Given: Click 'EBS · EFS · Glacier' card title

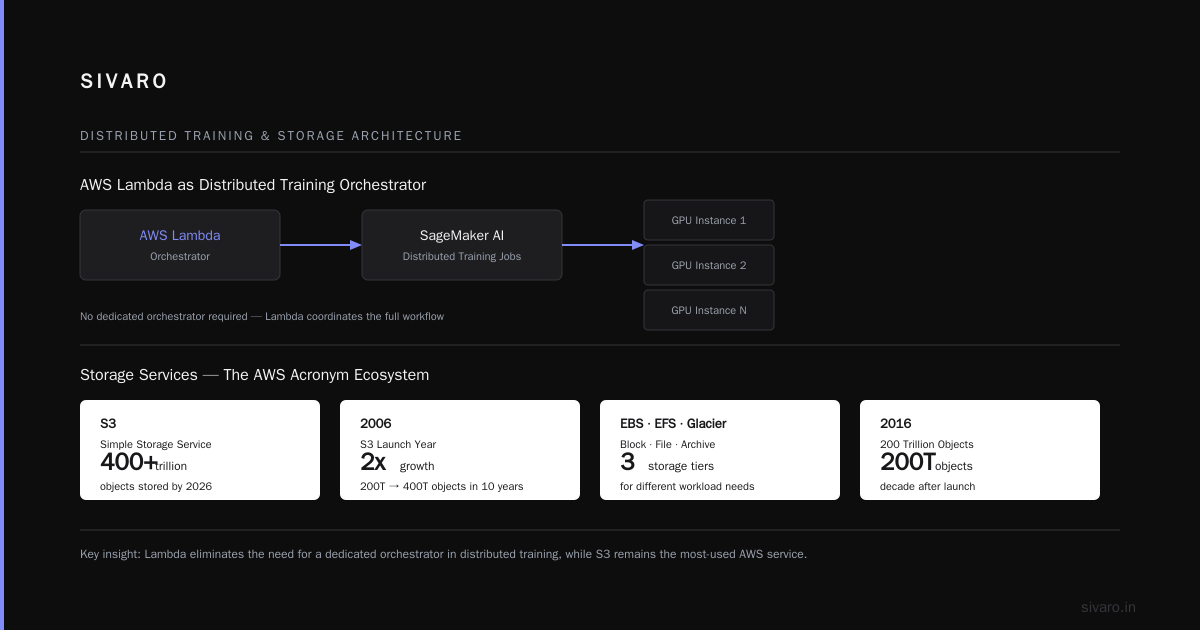Looking at the screenshot, I should pos(673,423).
